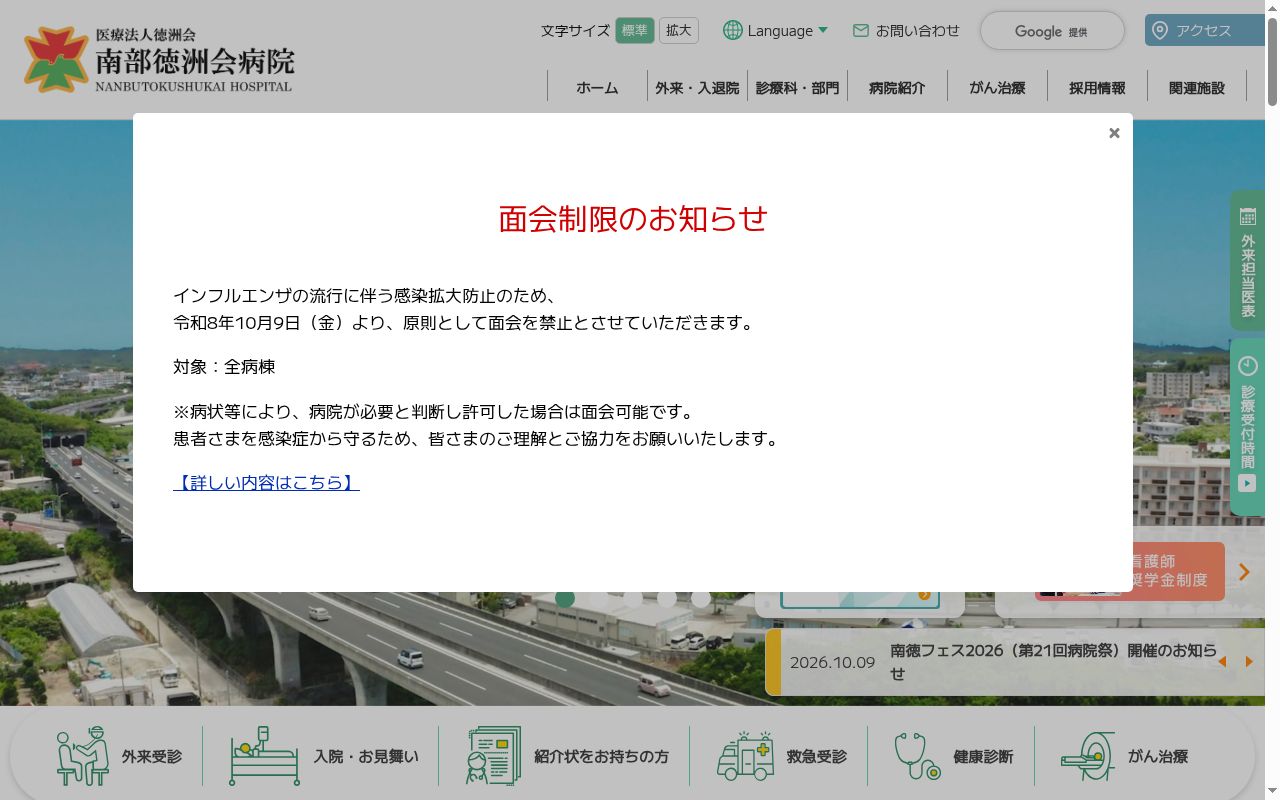Viewport: 1280px width, 800px height.
Task: Select the green active carousel dot
Action: [565, 599]
